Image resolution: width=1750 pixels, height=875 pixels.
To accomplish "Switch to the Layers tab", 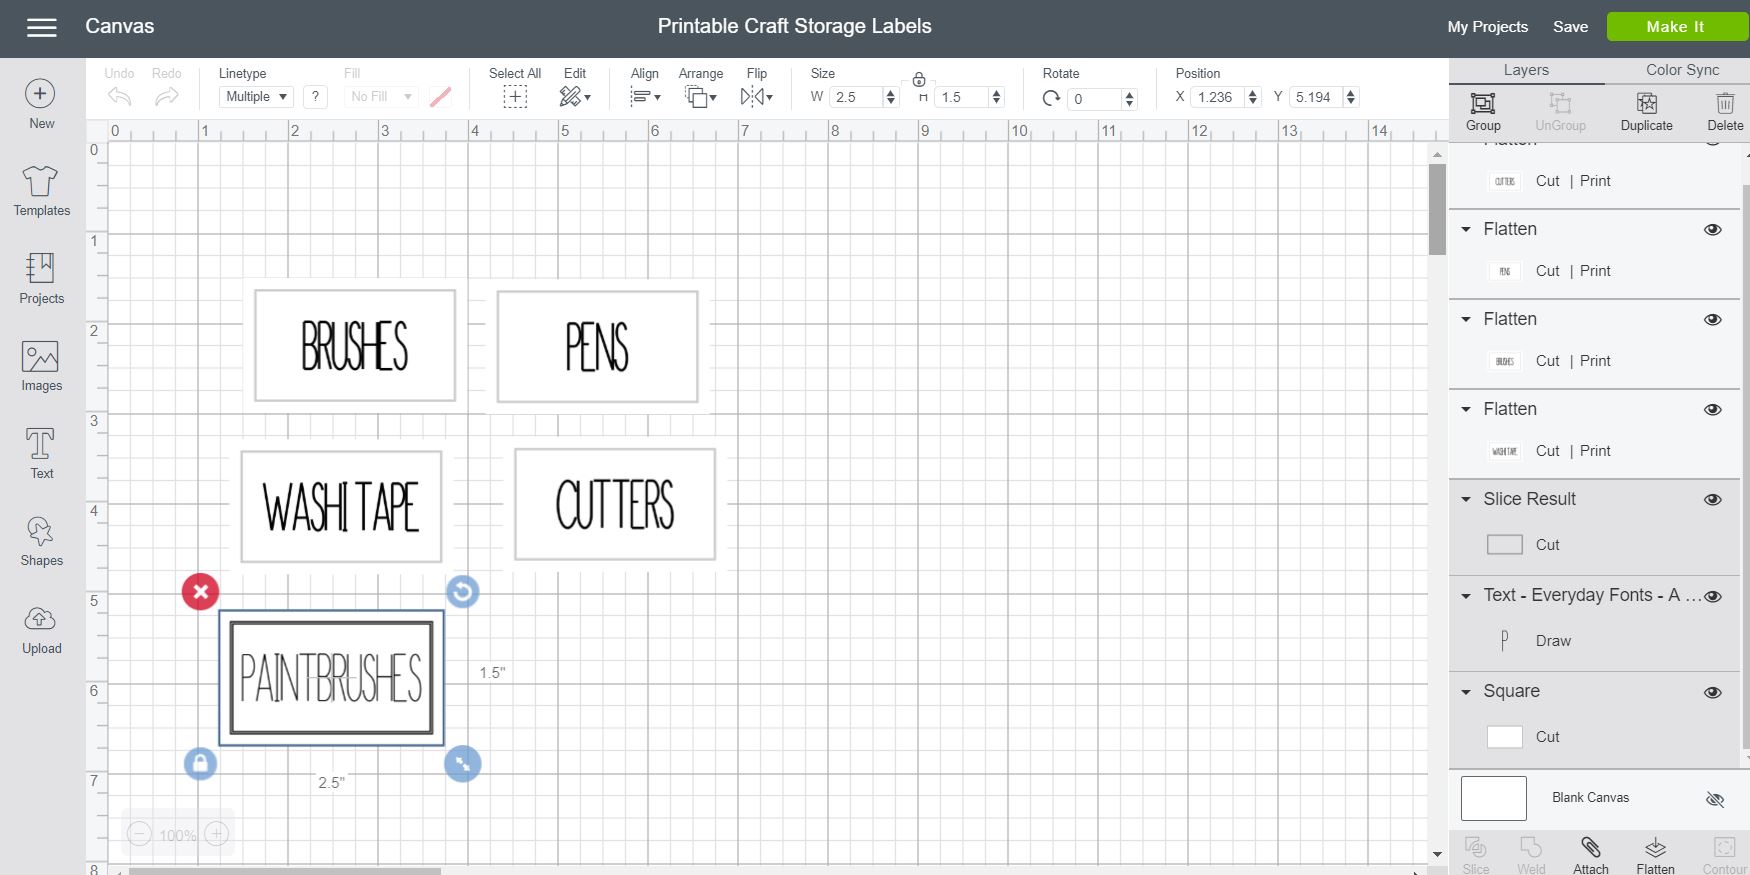I will click(1526, 70).
